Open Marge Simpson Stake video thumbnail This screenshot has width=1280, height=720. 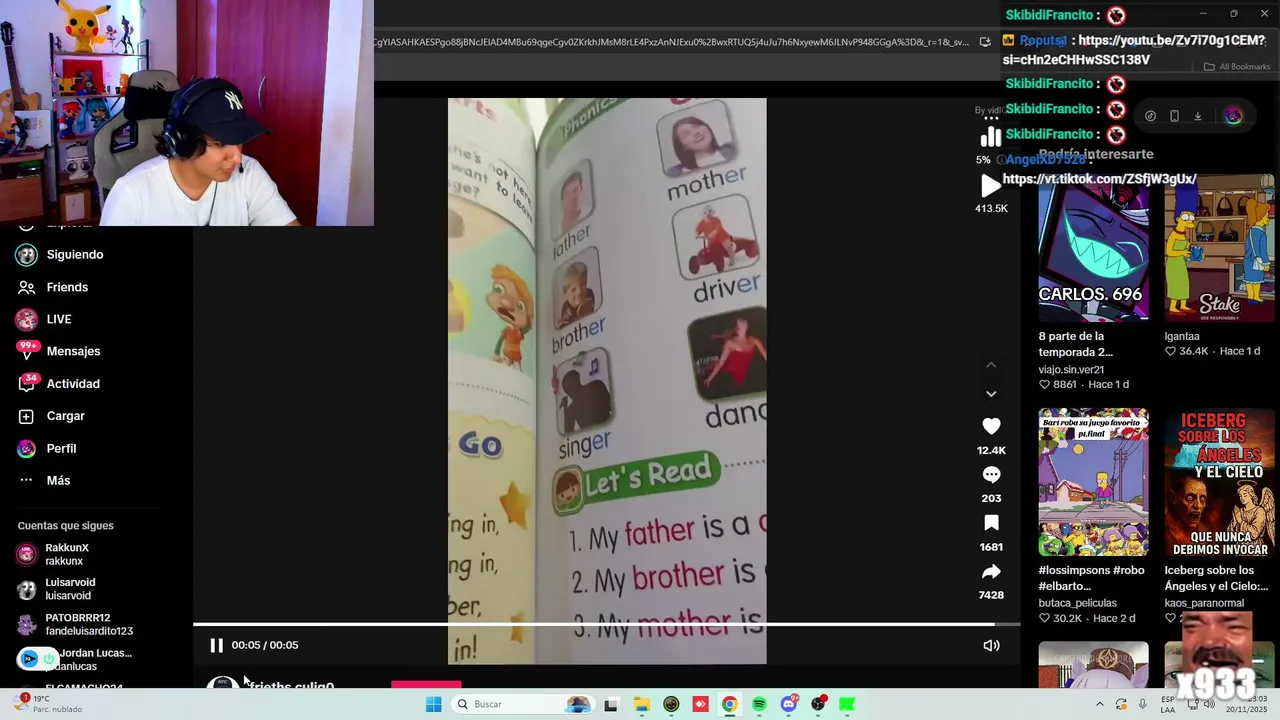pos(1219,248)
